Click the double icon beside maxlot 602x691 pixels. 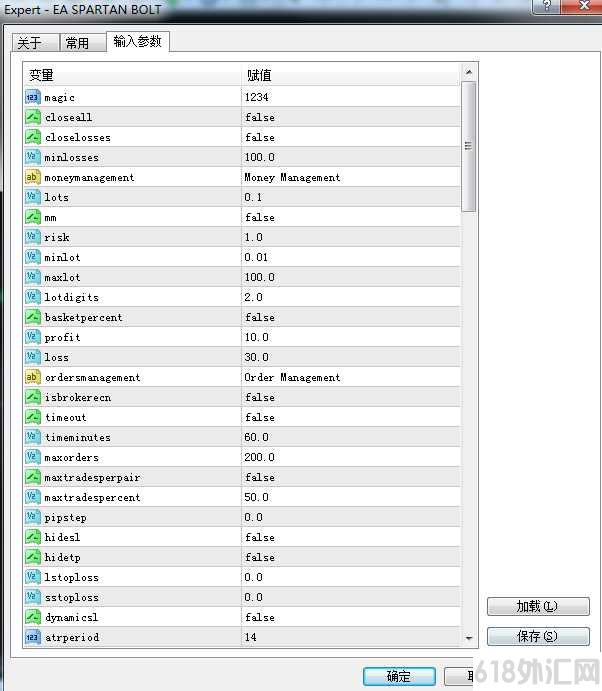point(33,277)
